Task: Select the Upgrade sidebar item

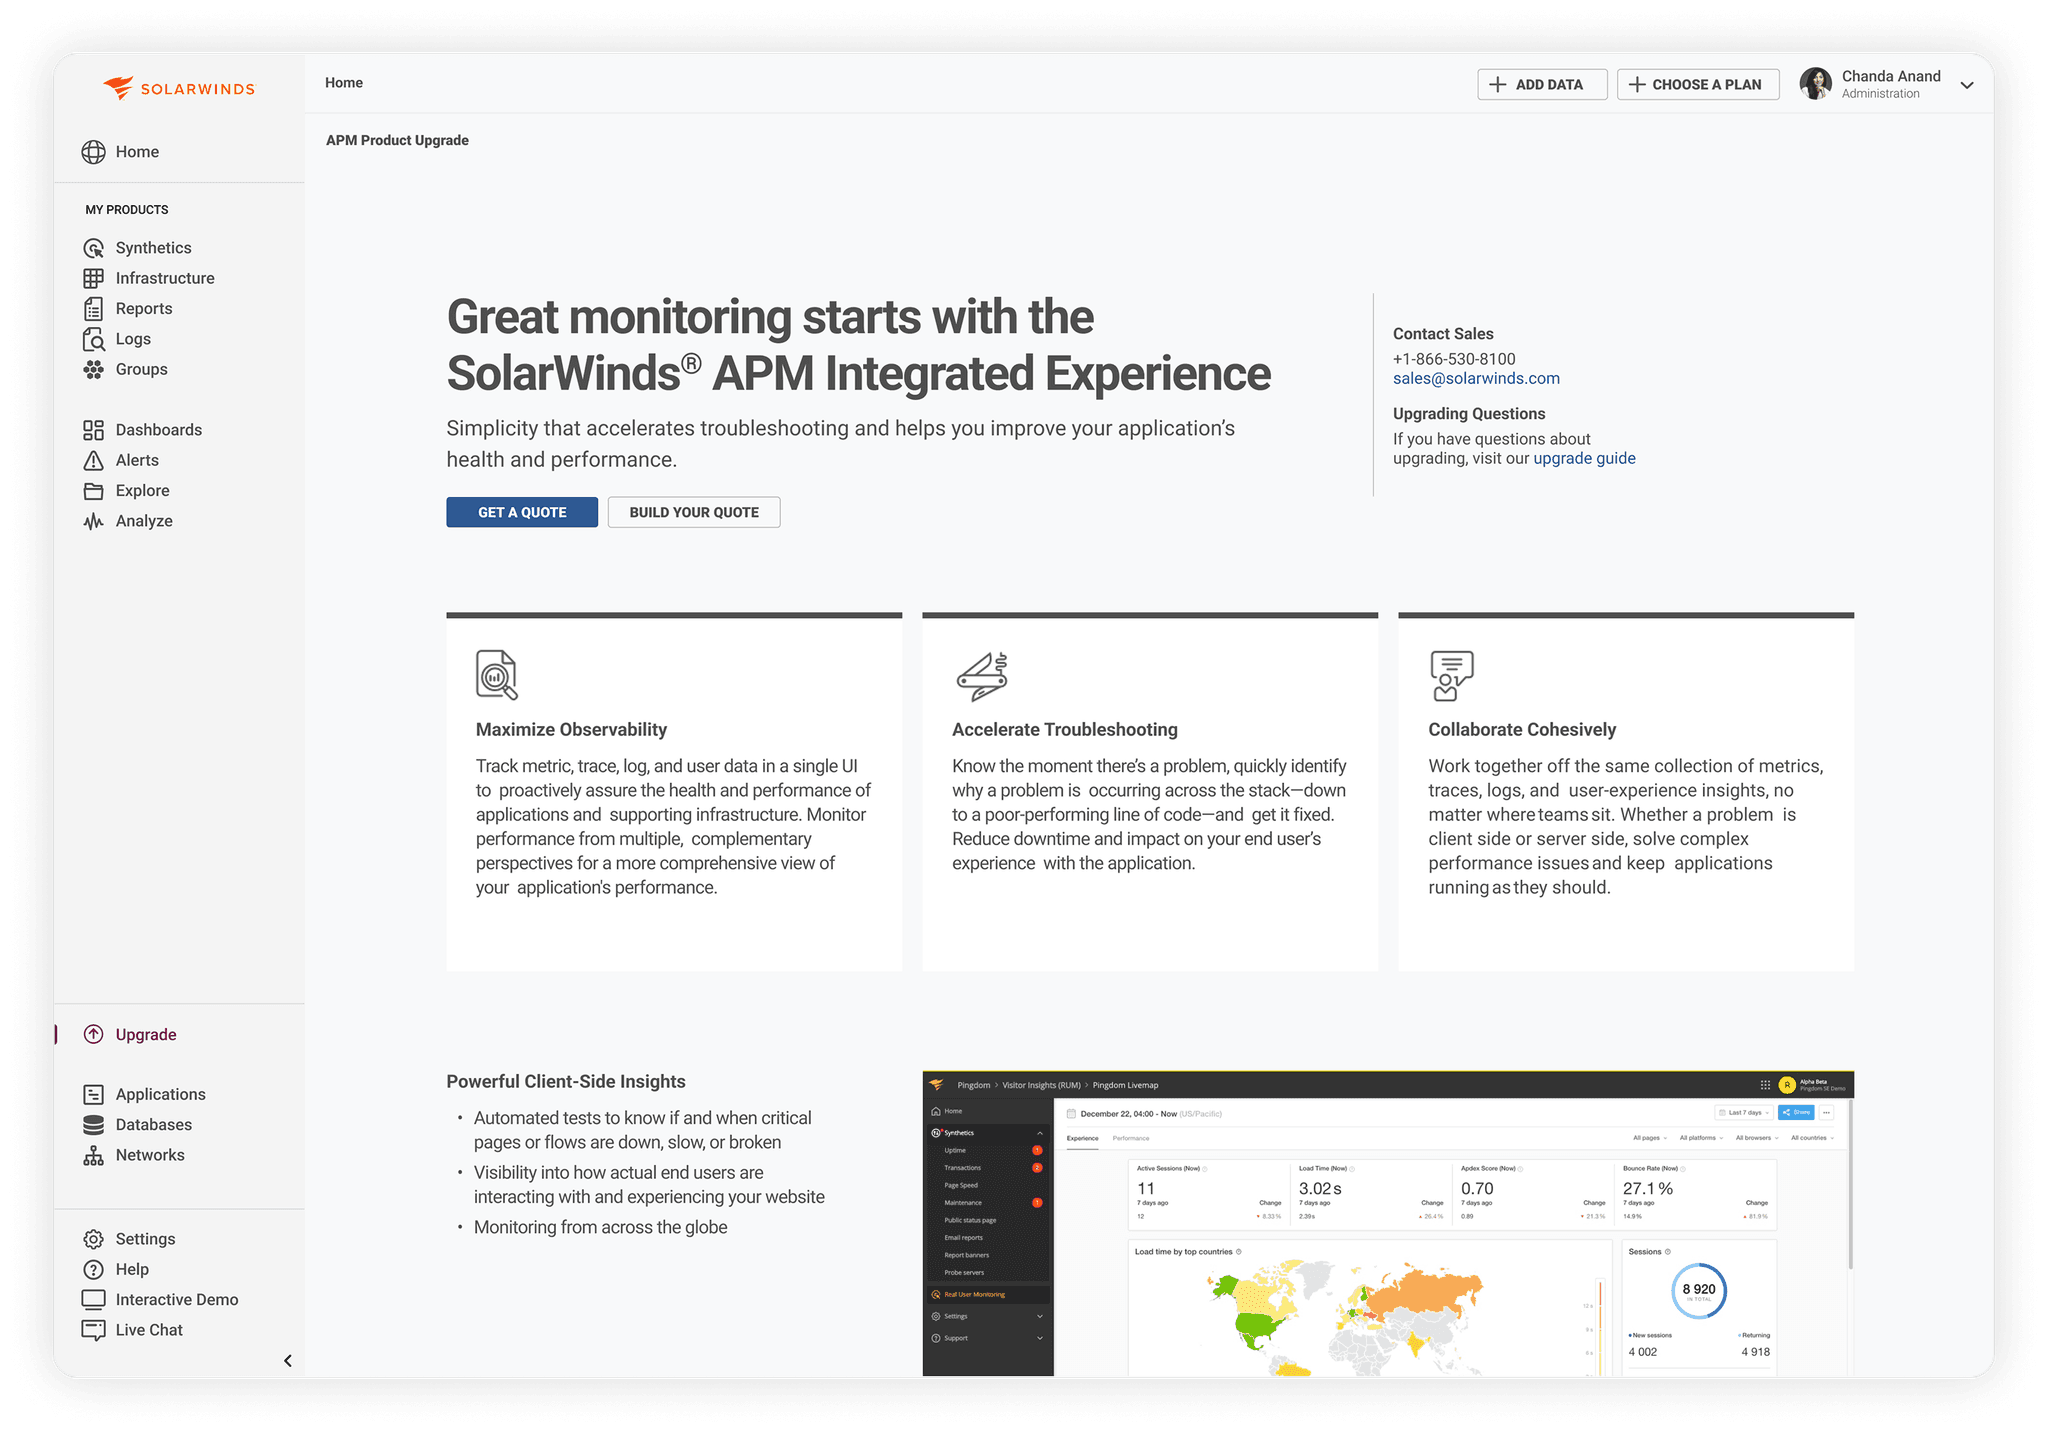Action: coord(145,1034)
